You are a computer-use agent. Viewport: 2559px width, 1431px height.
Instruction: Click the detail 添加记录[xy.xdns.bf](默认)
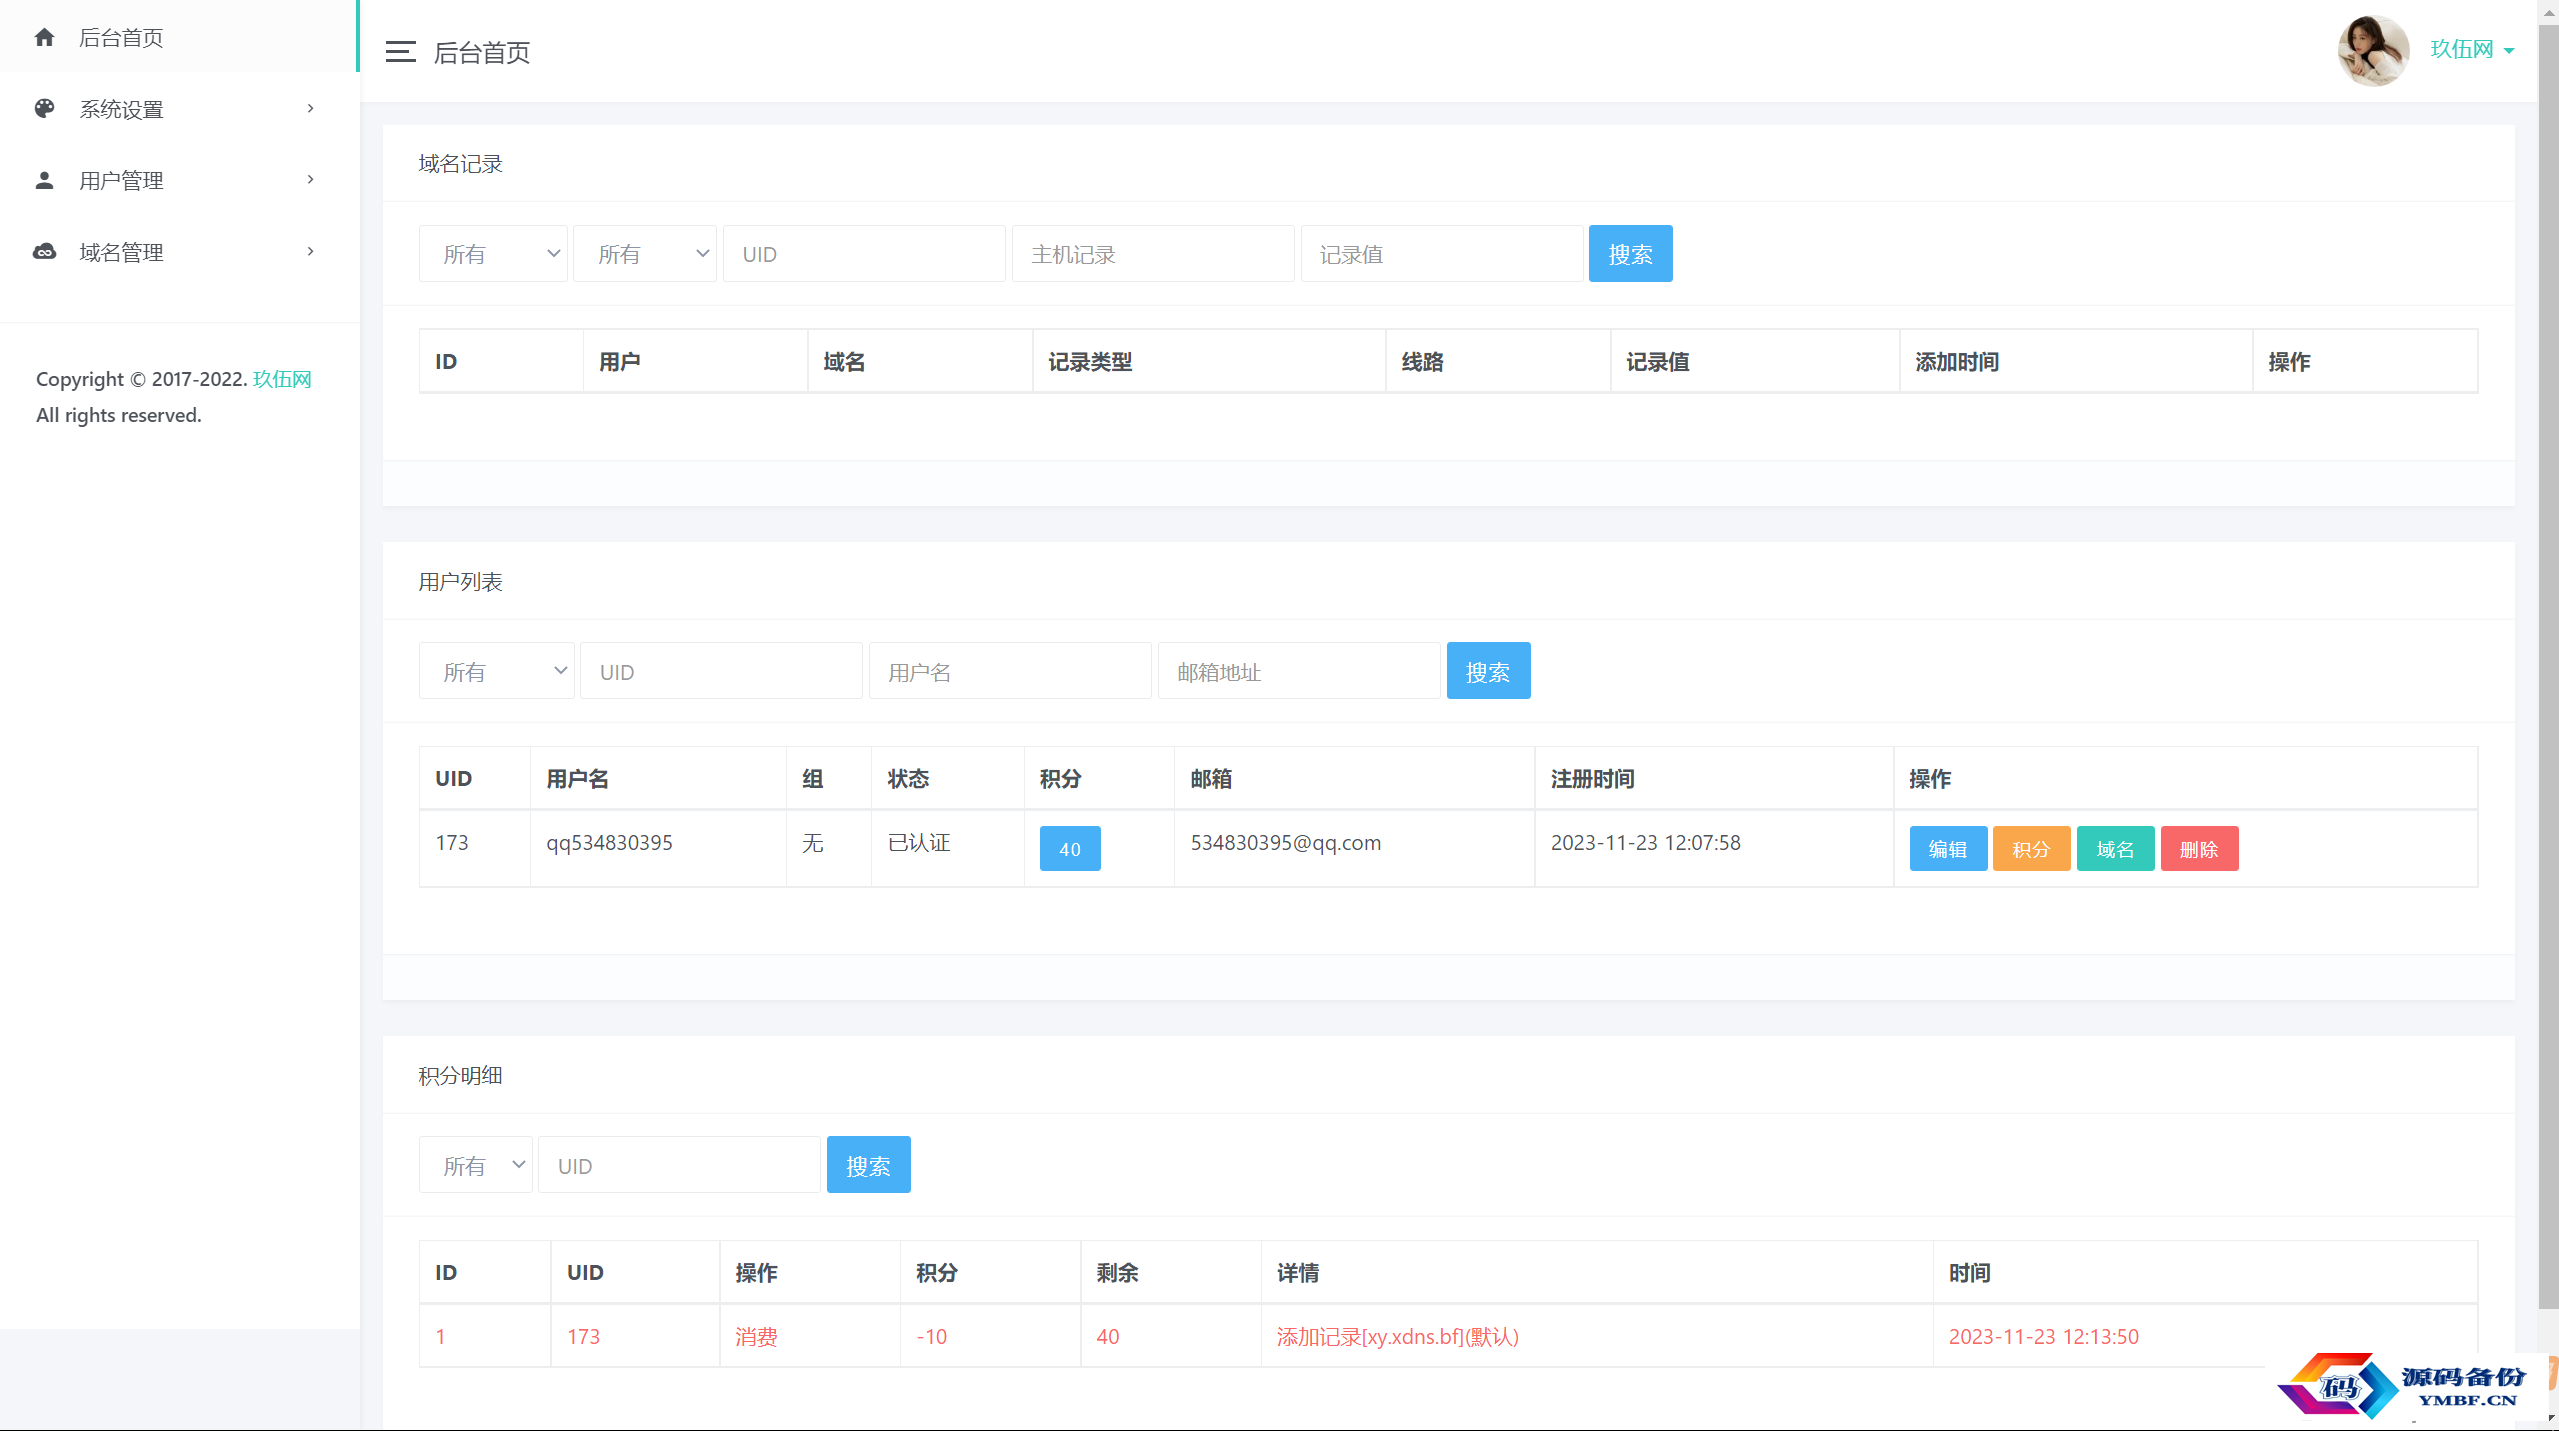coord(1397,1336)
